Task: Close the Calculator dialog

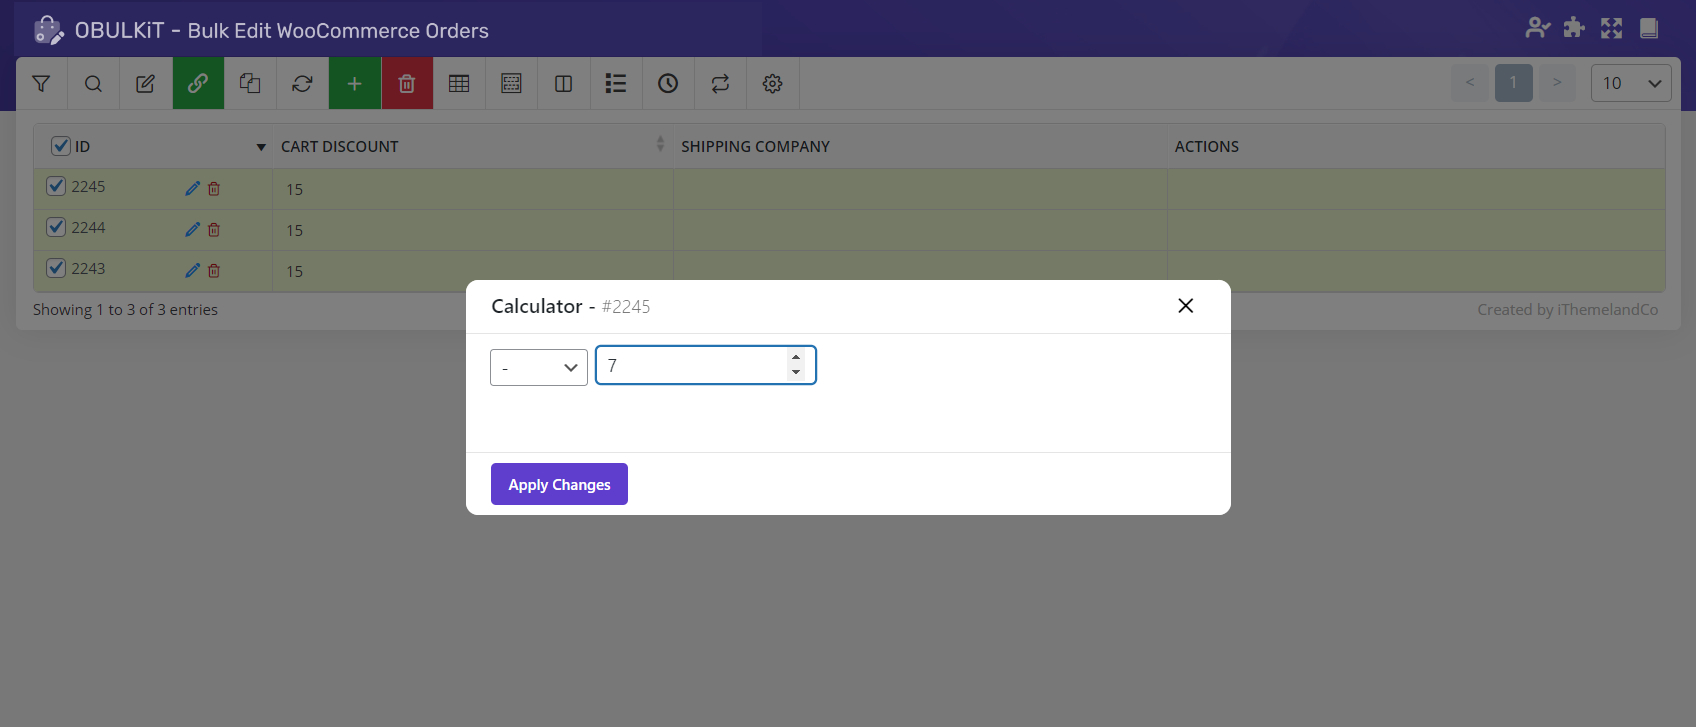Action: coord(1185,306)
